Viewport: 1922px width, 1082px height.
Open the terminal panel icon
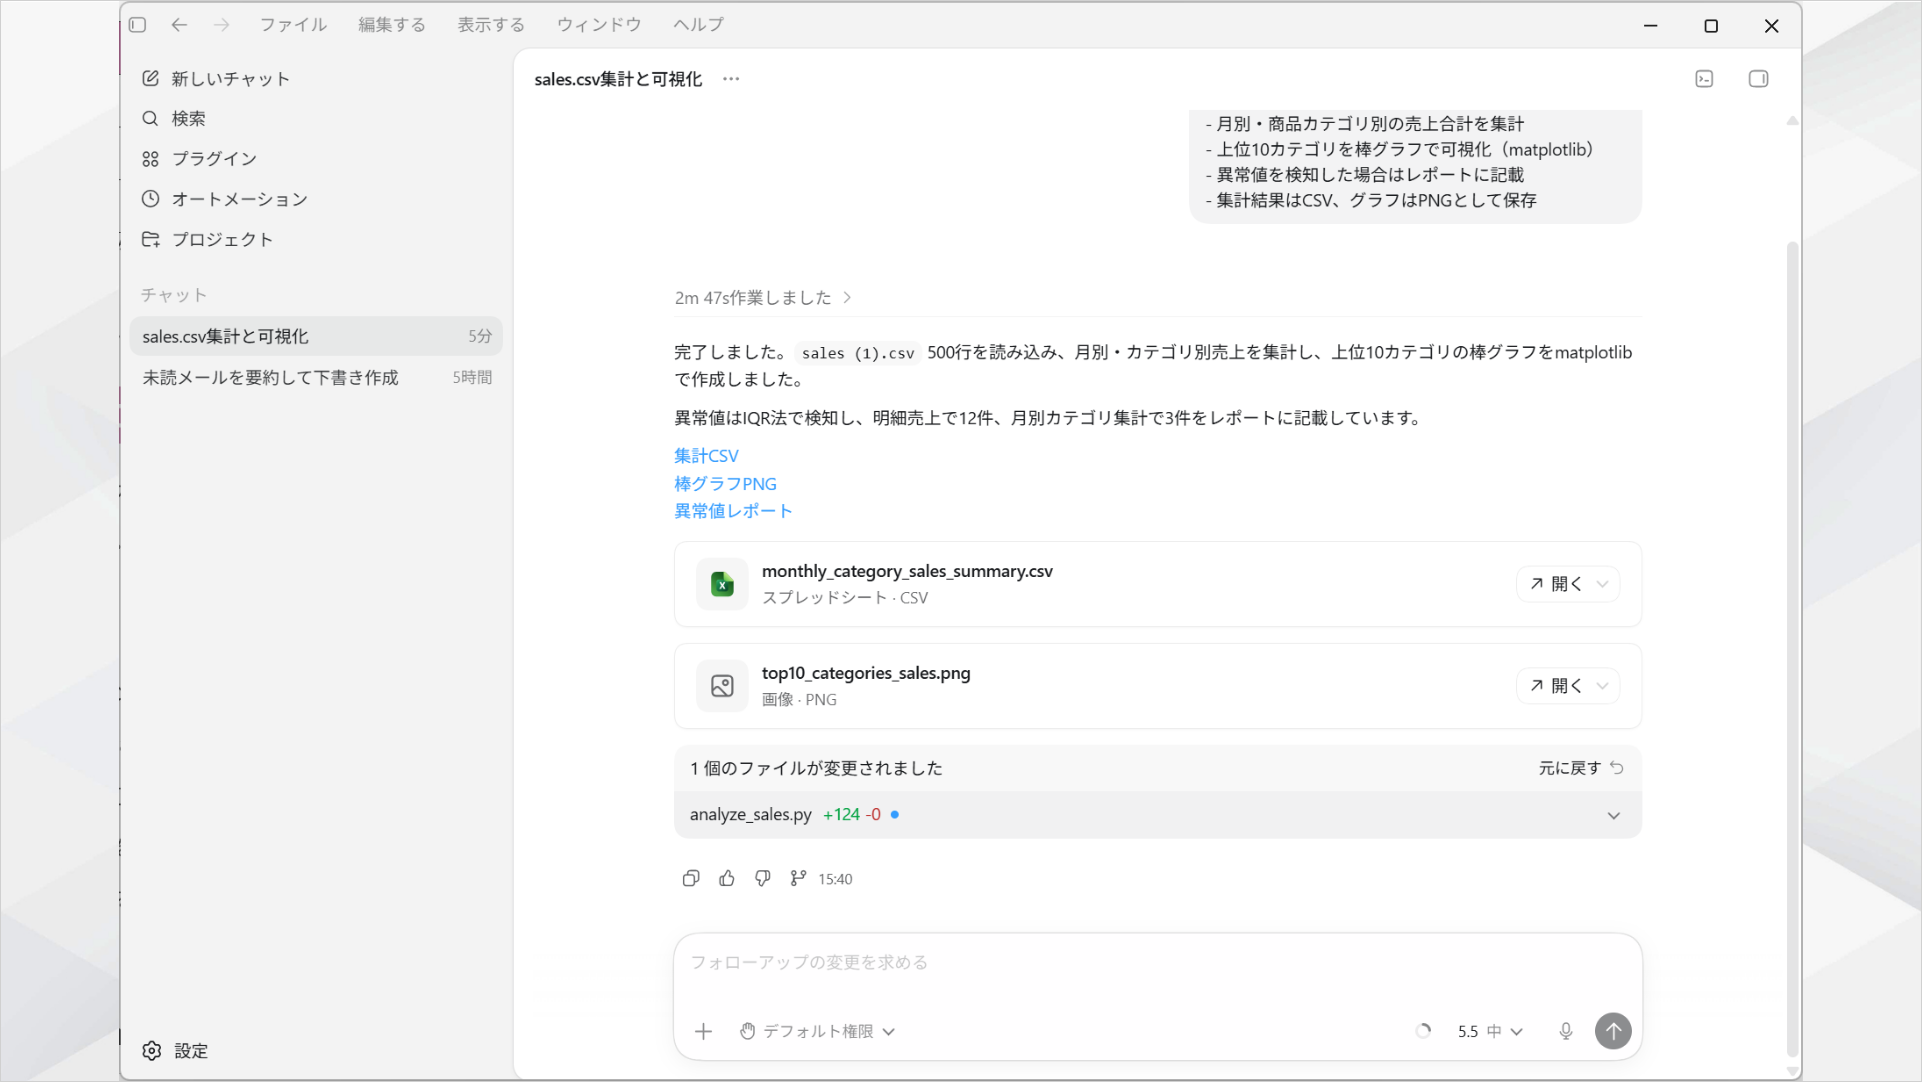1705,79
